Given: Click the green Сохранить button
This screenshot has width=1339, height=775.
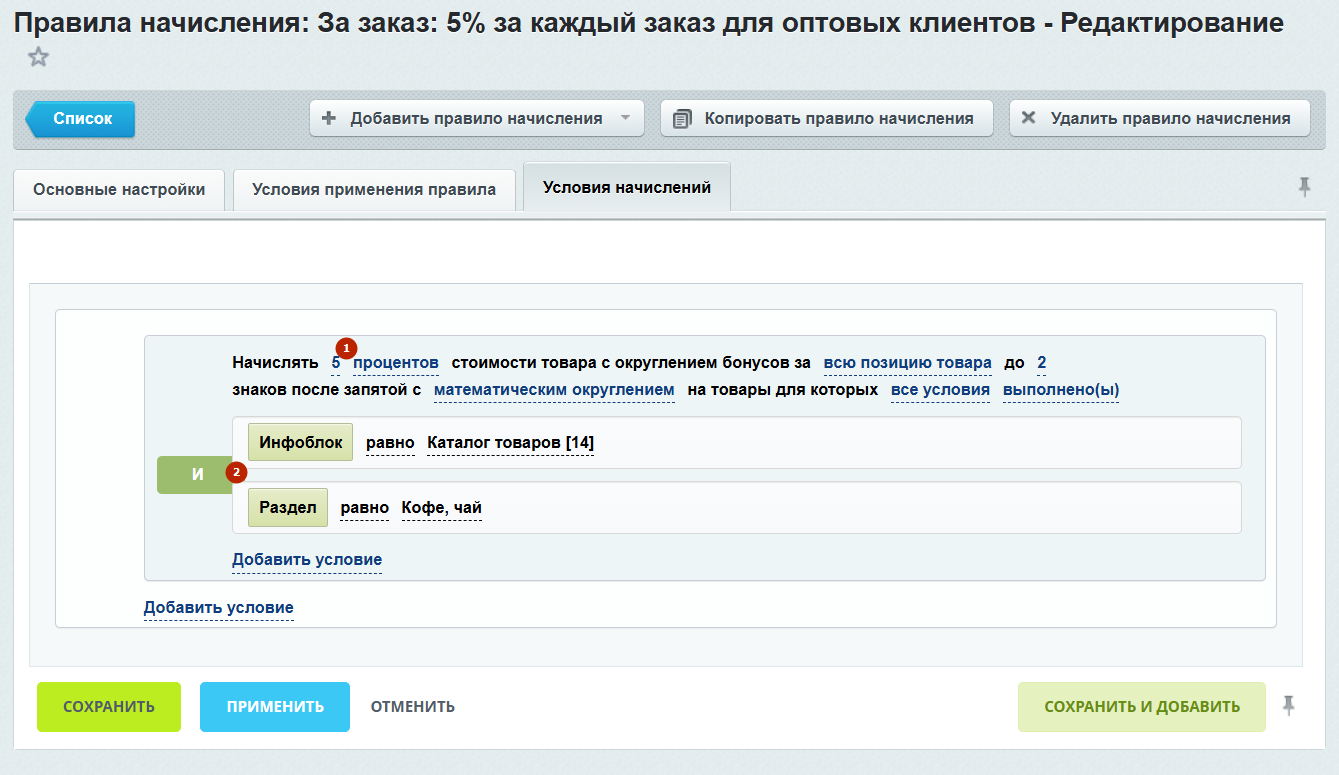Looking at the screenshot, I should [x=109, y=706].
